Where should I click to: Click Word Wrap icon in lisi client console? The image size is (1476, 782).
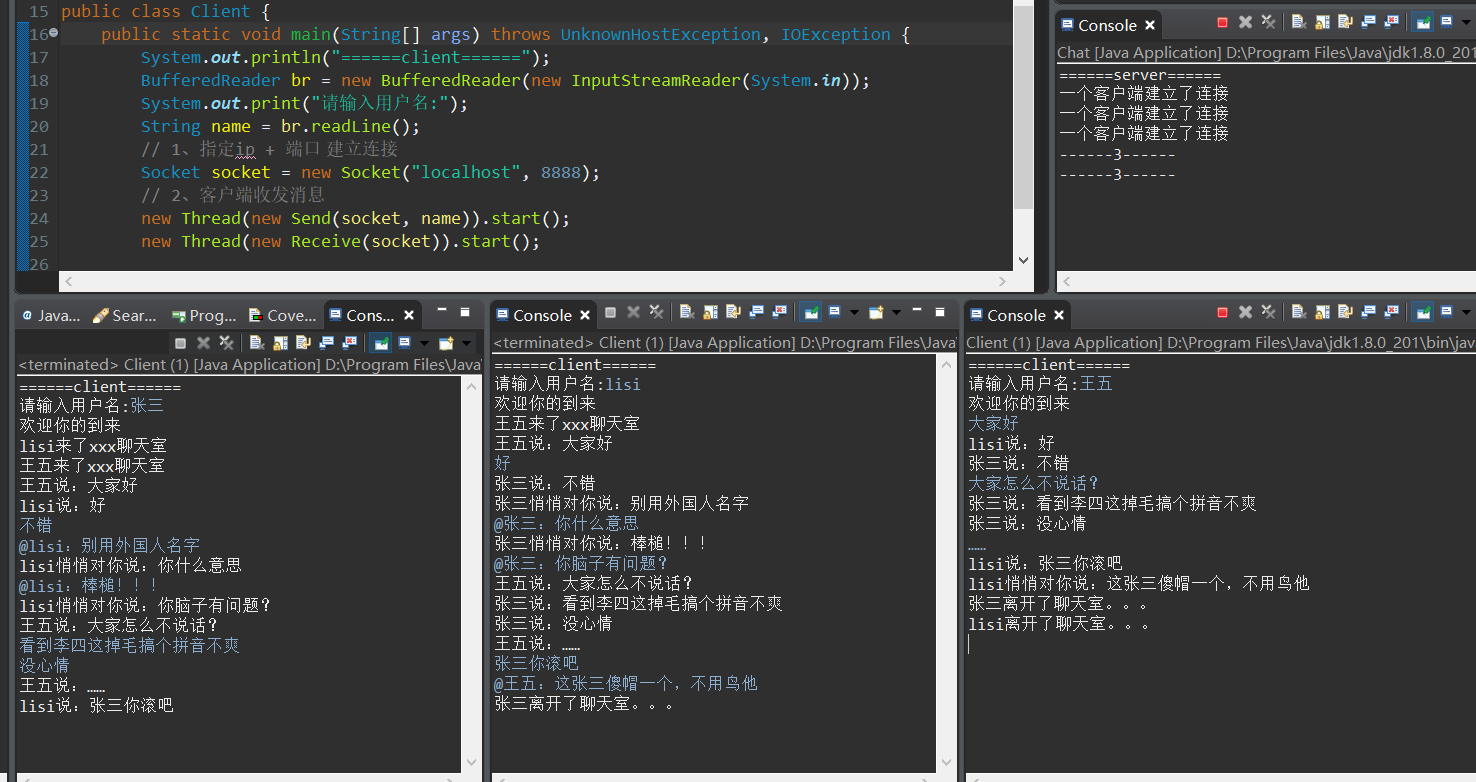point(733,313)
